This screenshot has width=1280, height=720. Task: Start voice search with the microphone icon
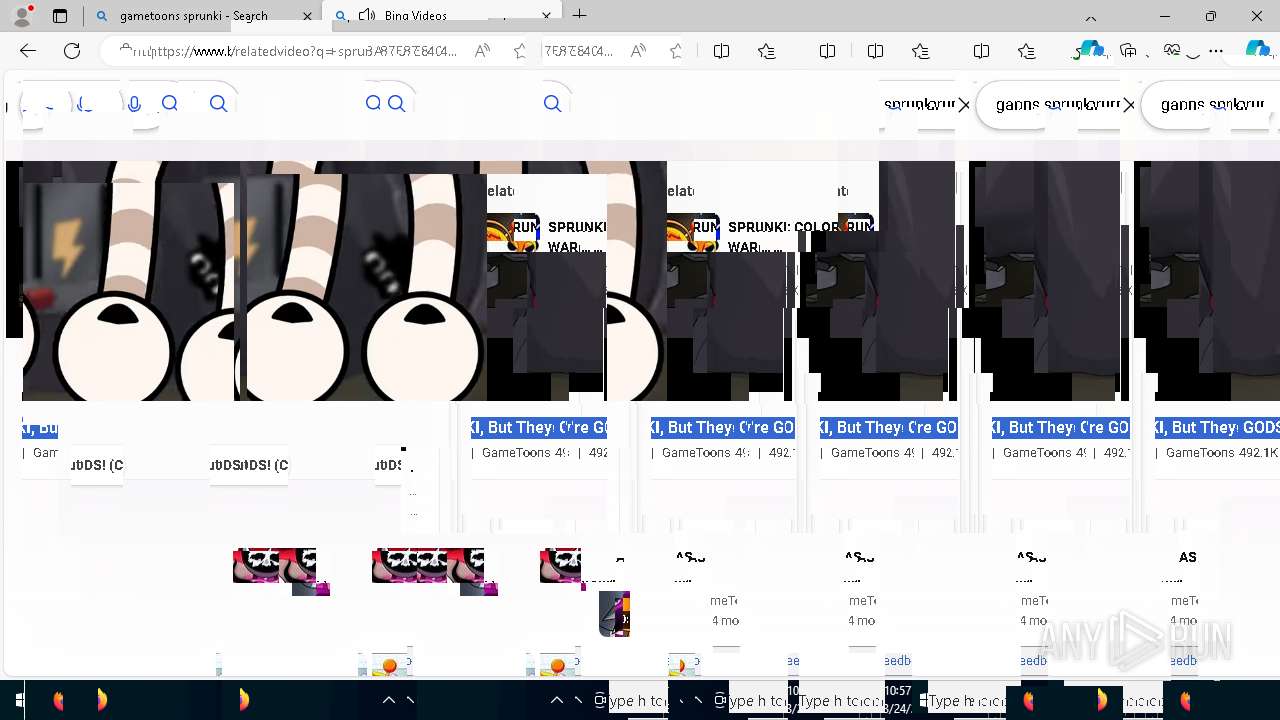[x=134, y=103]
